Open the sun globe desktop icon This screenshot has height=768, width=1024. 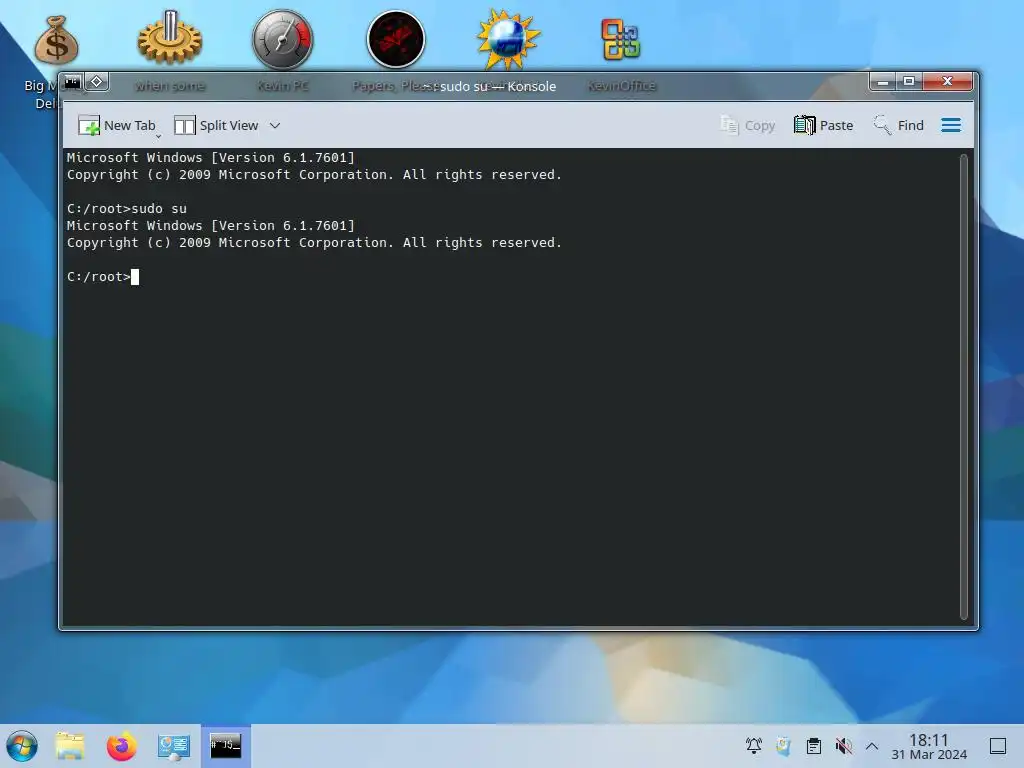click(x=508, y=39)
